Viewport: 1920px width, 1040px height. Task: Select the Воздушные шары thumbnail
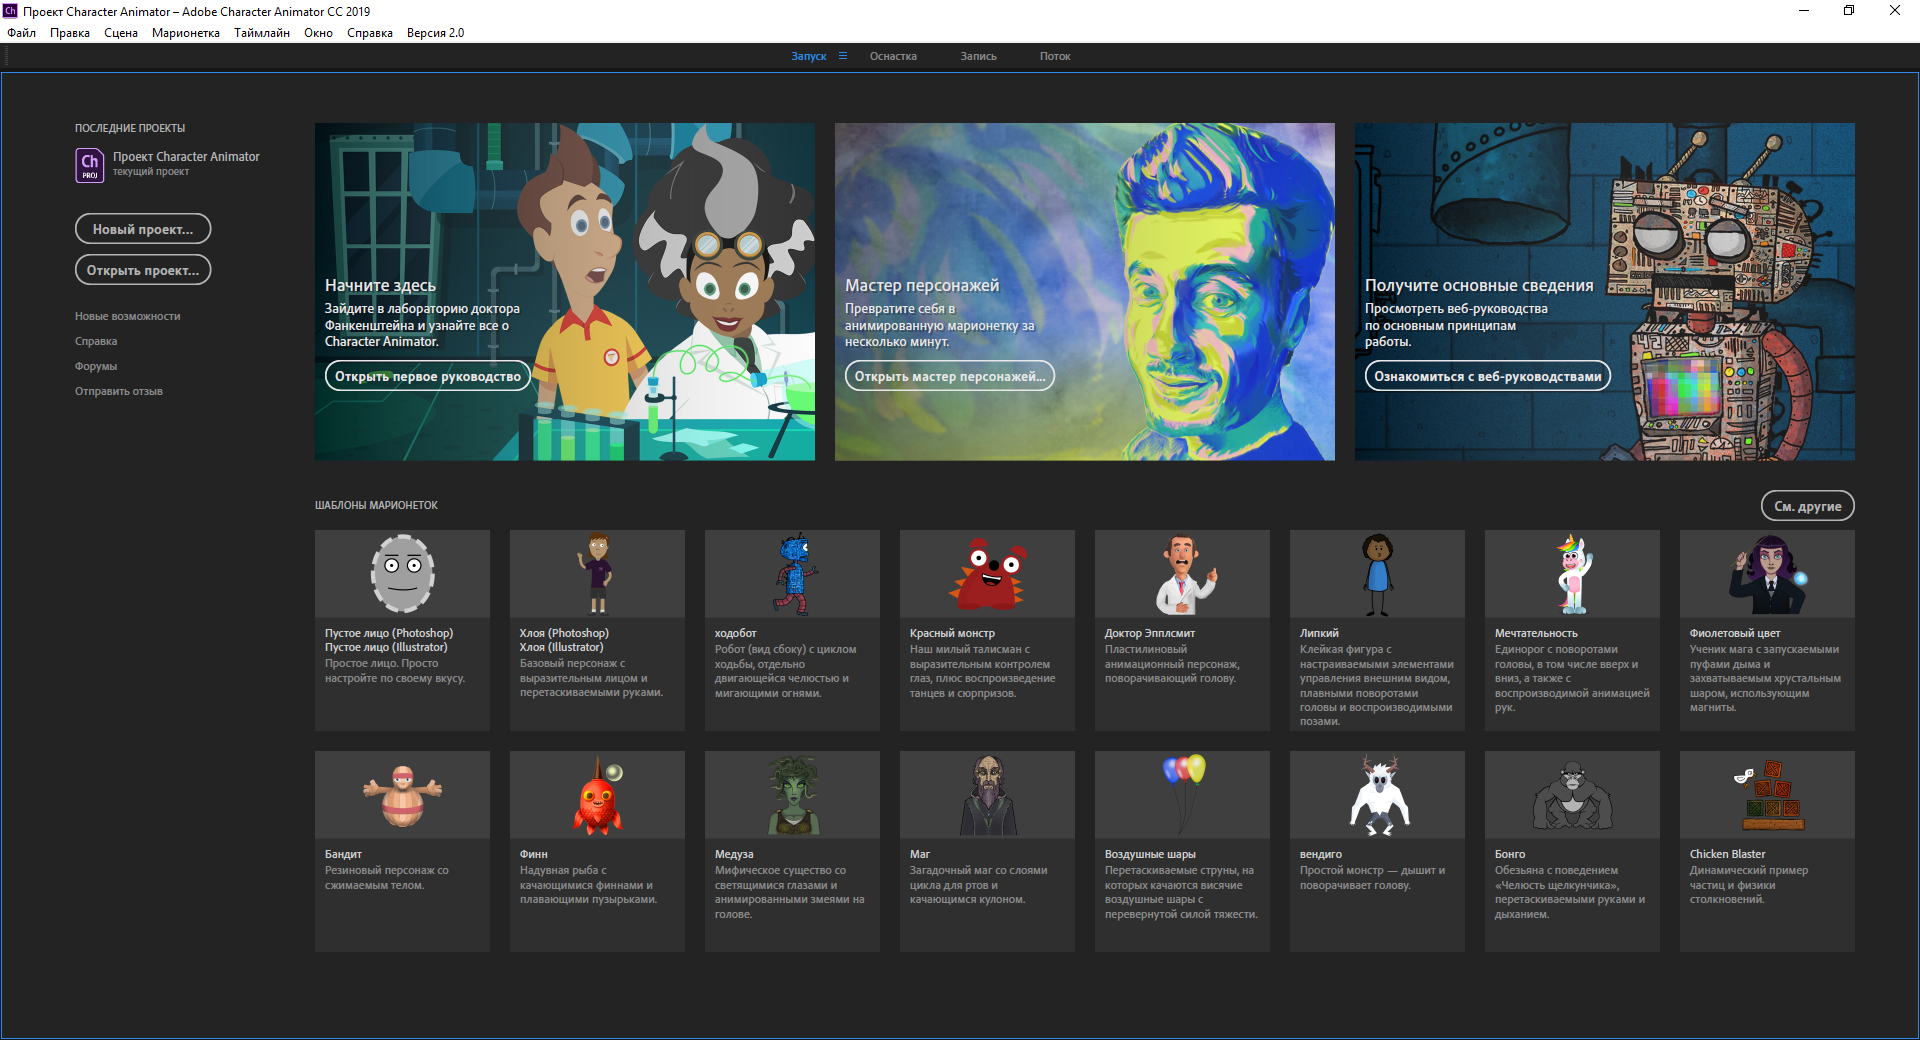[x=1182, y=795]
